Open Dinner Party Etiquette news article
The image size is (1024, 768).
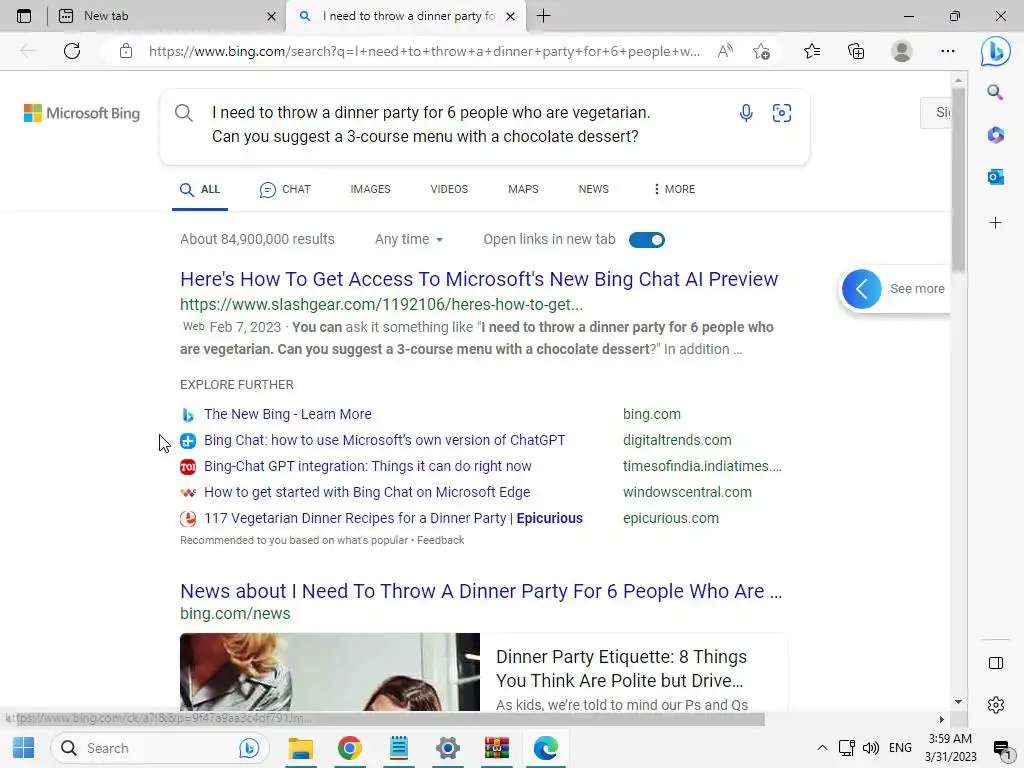tap(621, 669)
